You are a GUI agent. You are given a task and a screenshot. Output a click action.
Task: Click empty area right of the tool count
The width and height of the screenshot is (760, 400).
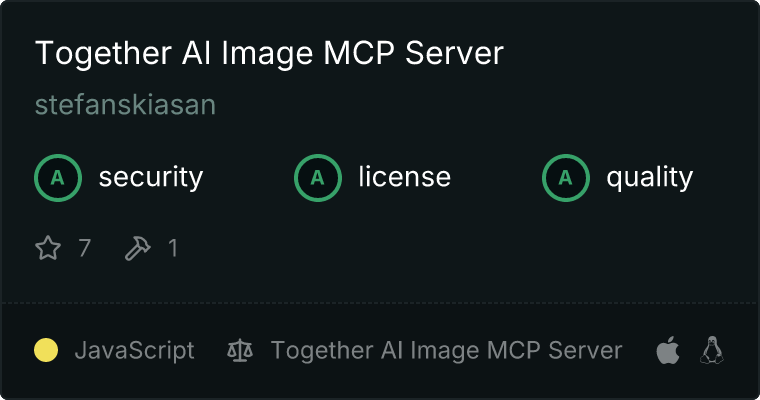click(436, 248)
